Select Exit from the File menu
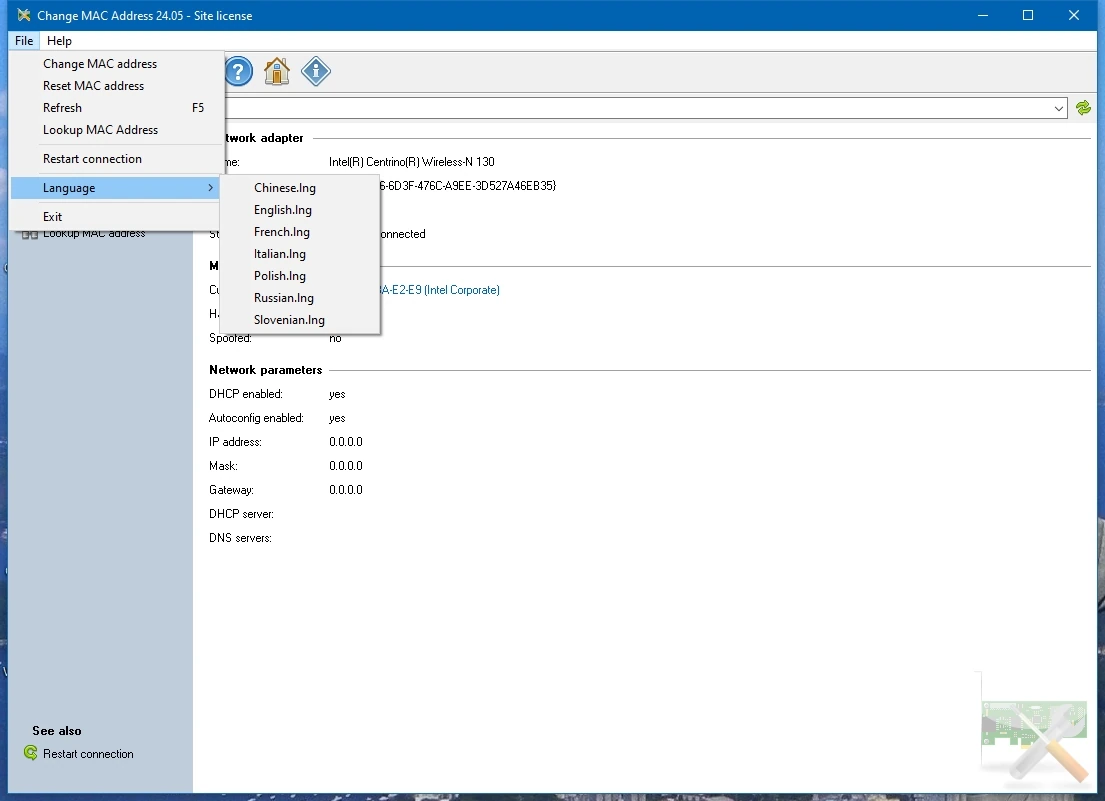Viewport: 1105px width, 801px height. 117,216
